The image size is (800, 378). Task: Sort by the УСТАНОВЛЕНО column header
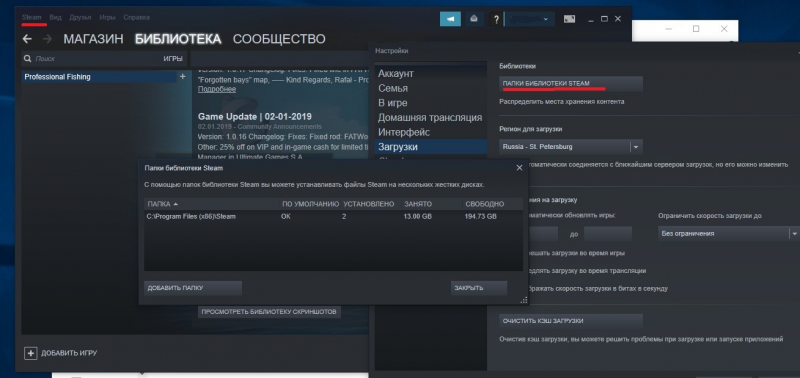click(x=369, y=204)
